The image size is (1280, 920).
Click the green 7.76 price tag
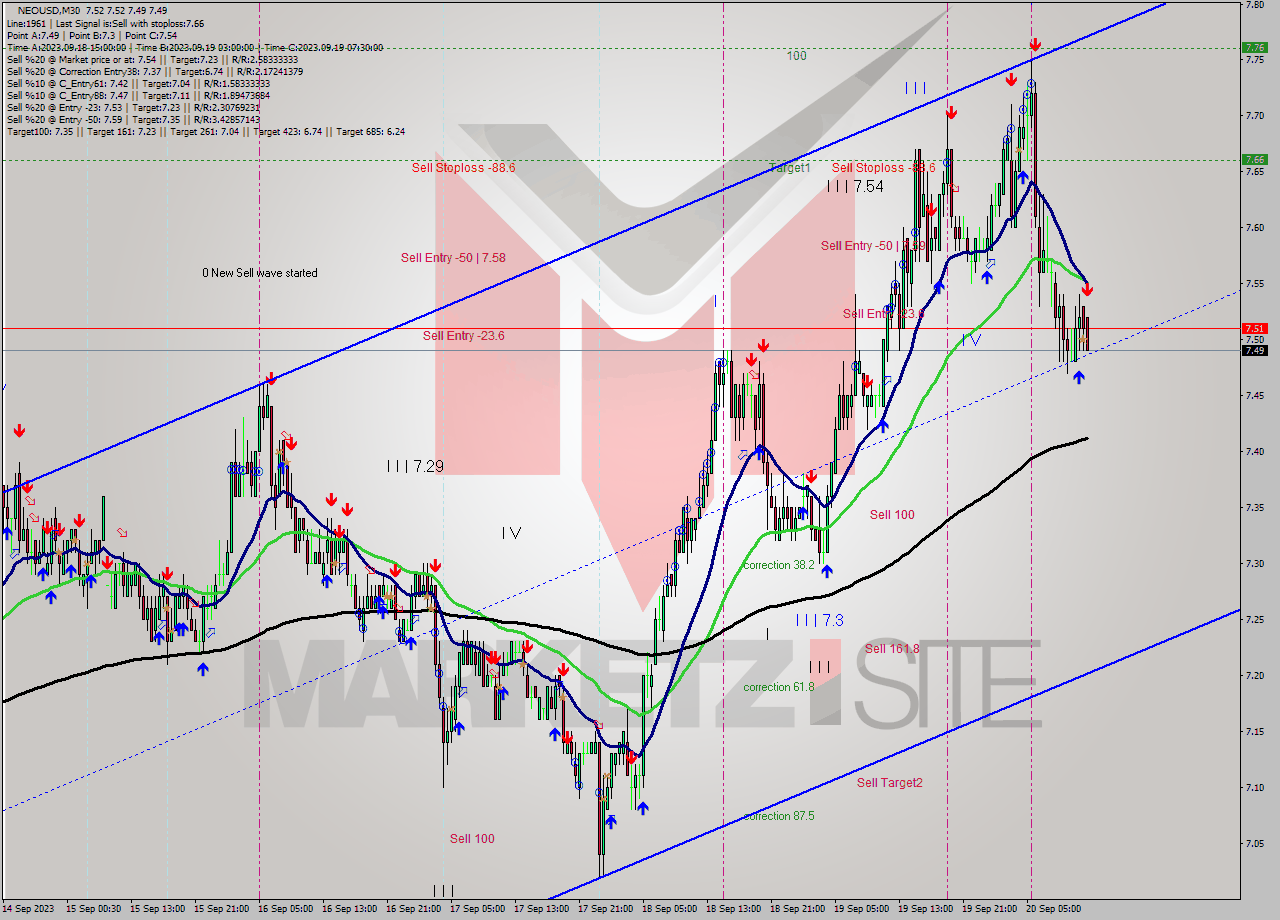[x=1255, y=47]
